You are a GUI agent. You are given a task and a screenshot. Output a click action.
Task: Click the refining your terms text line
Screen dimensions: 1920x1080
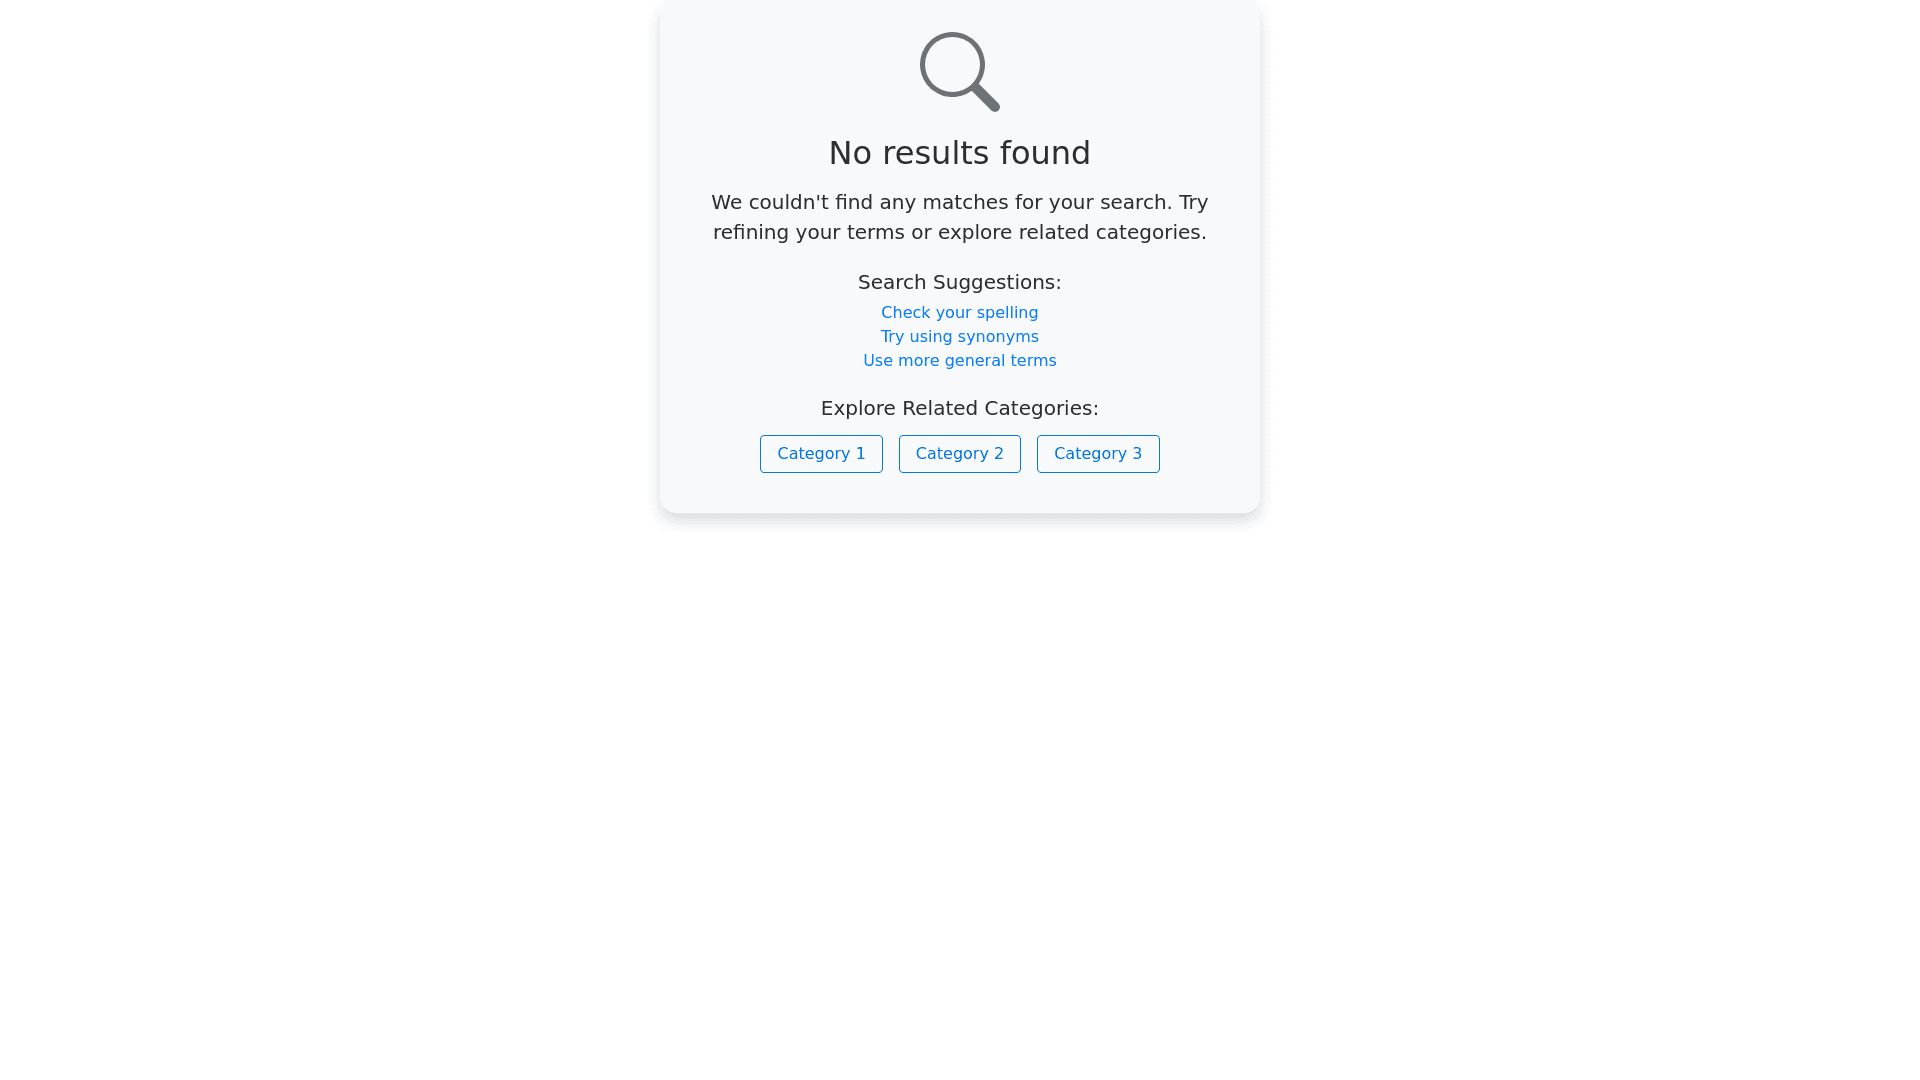pos(960,232)
